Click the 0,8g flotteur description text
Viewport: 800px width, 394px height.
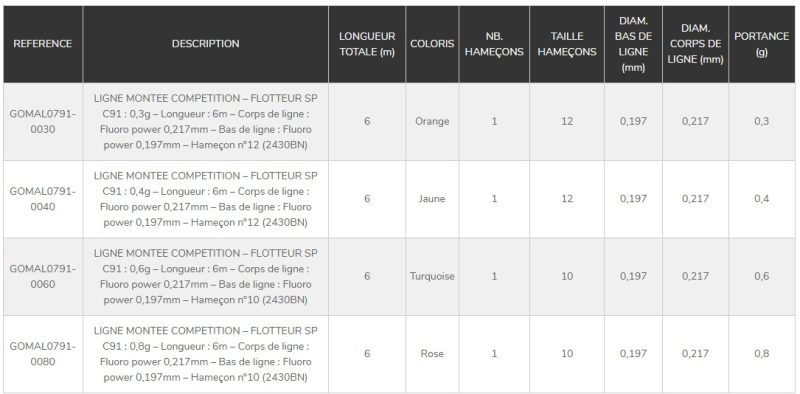point(206,354)
